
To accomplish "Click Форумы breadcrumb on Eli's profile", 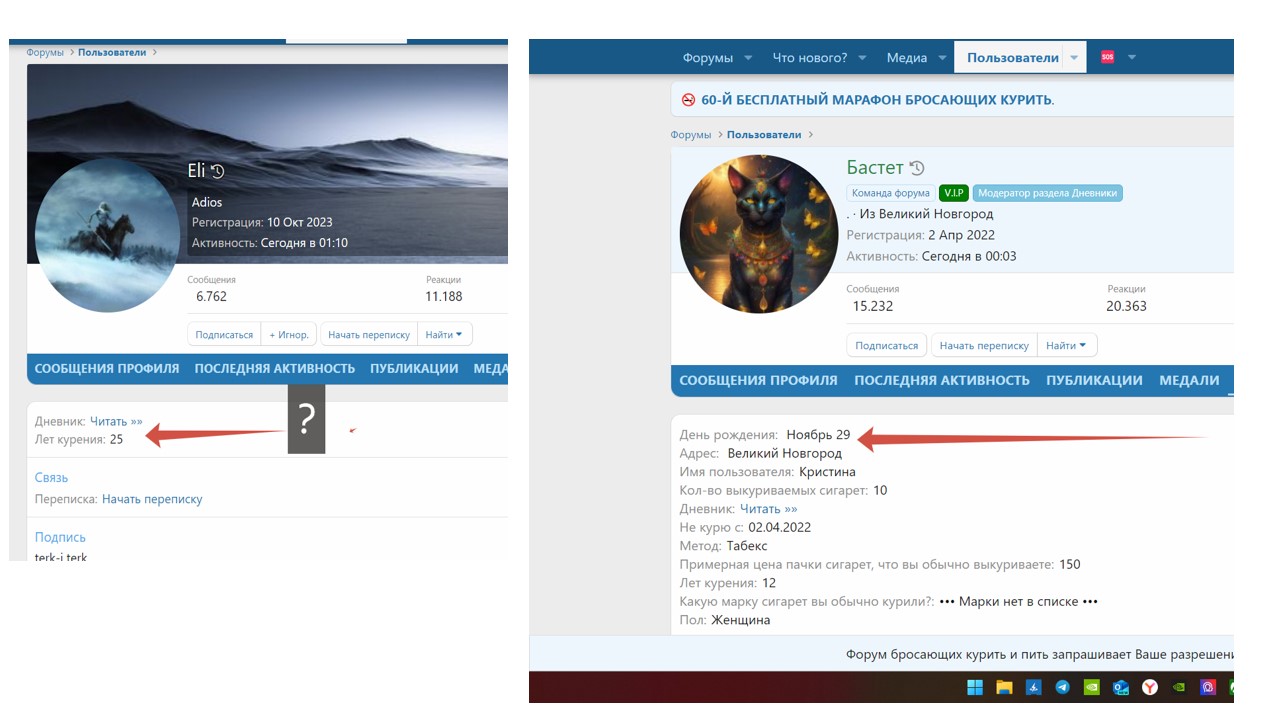I will click(x=45, y=52).
